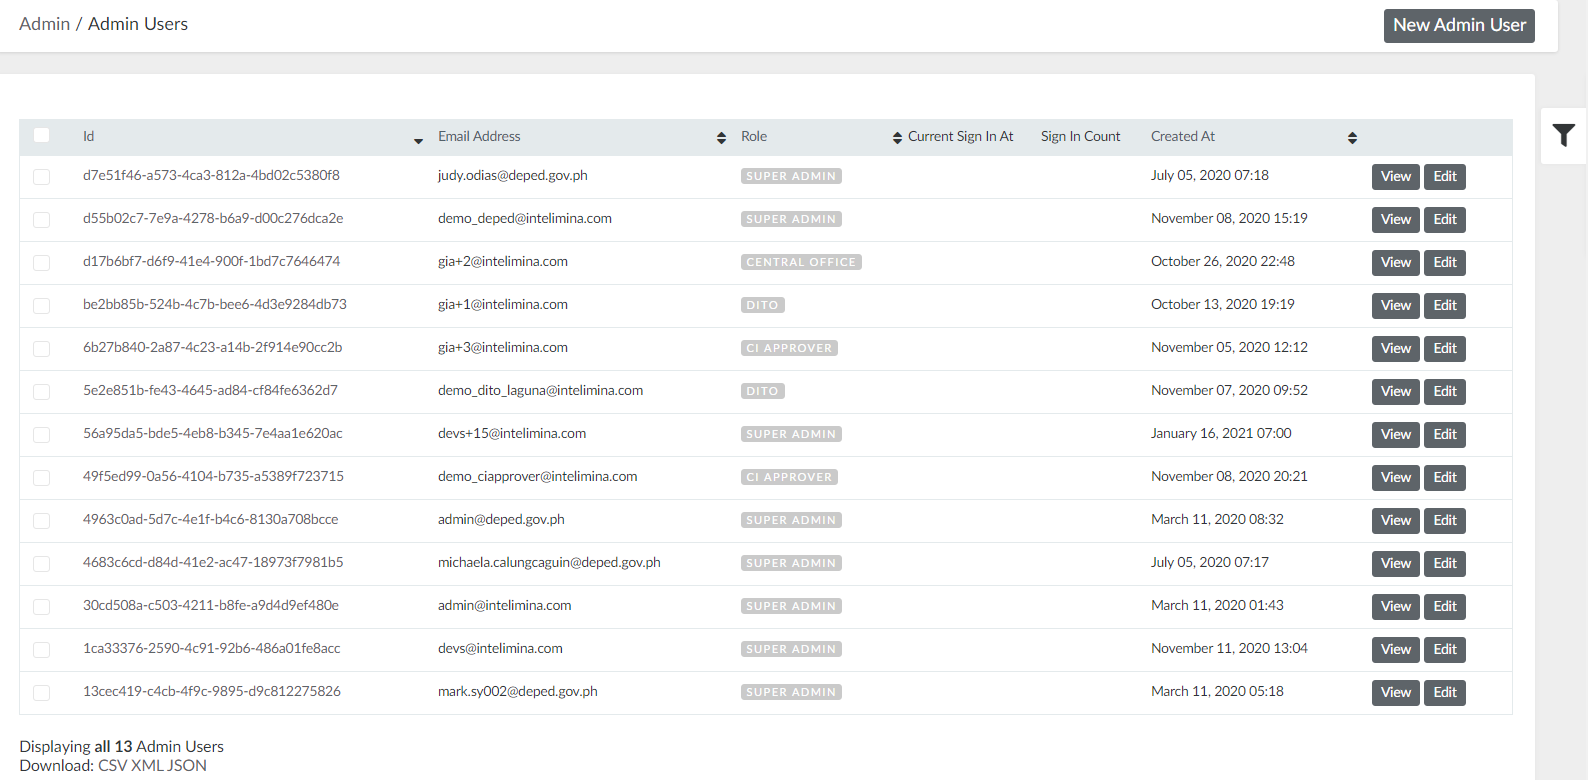
Task: Check the admin@deped.gov.ph row box
Action: [41, 521]
